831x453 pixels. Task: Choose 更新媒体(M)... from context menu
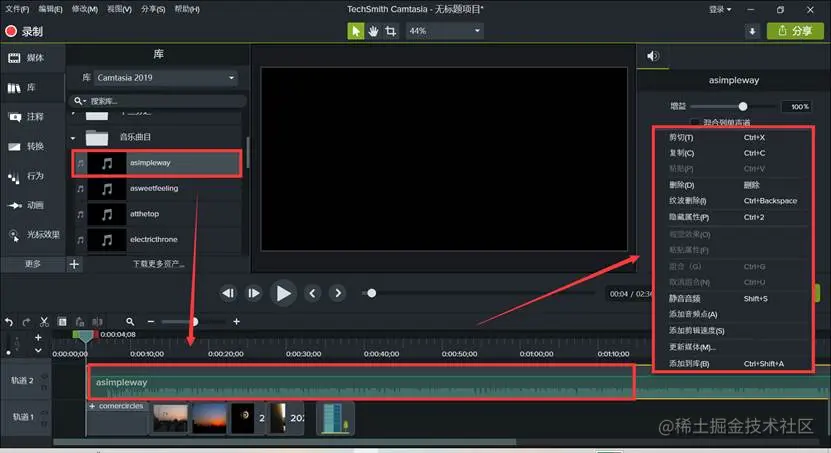[x=732, y=348]
